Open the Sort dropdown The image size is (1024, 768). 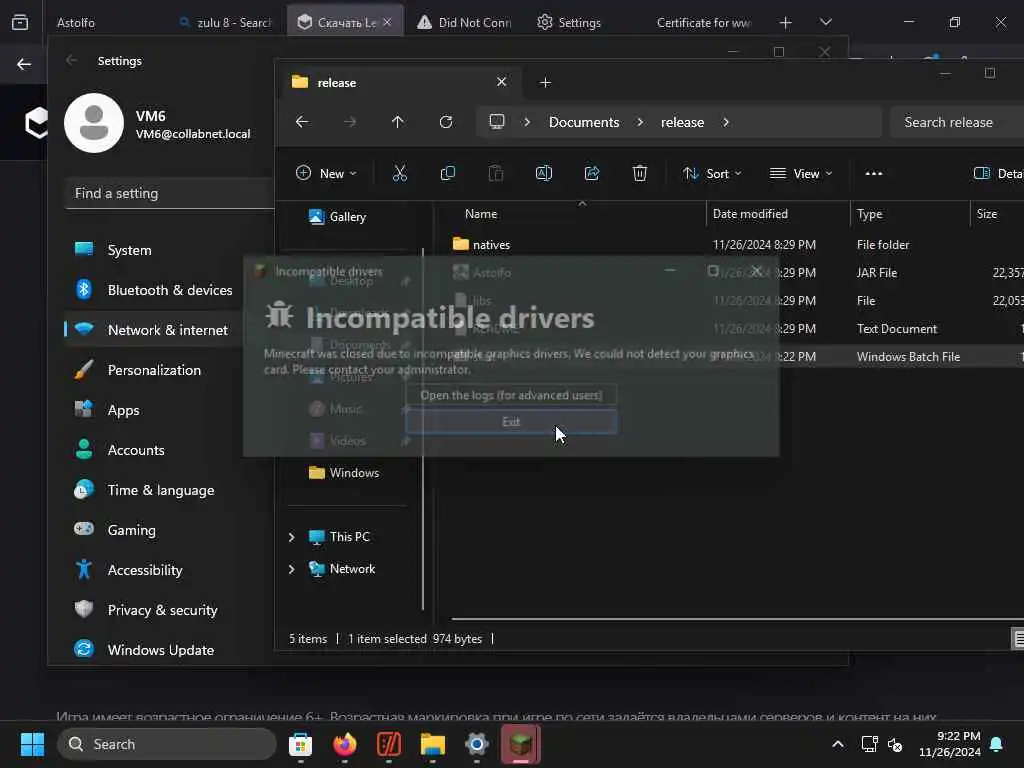point(712,174)
